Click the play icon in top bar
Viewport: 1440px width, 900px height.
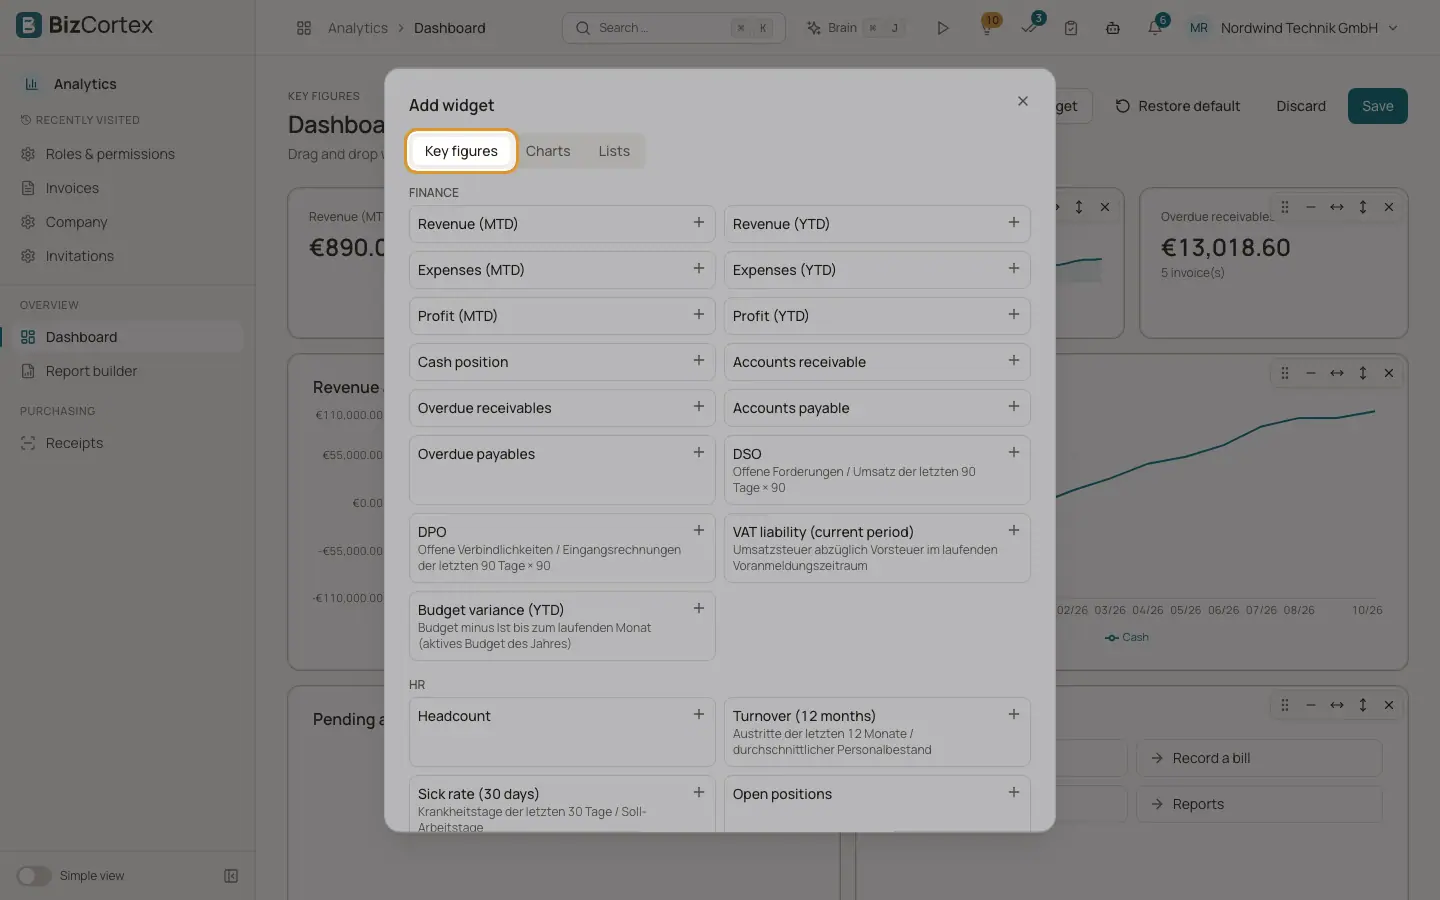(942, 28)
